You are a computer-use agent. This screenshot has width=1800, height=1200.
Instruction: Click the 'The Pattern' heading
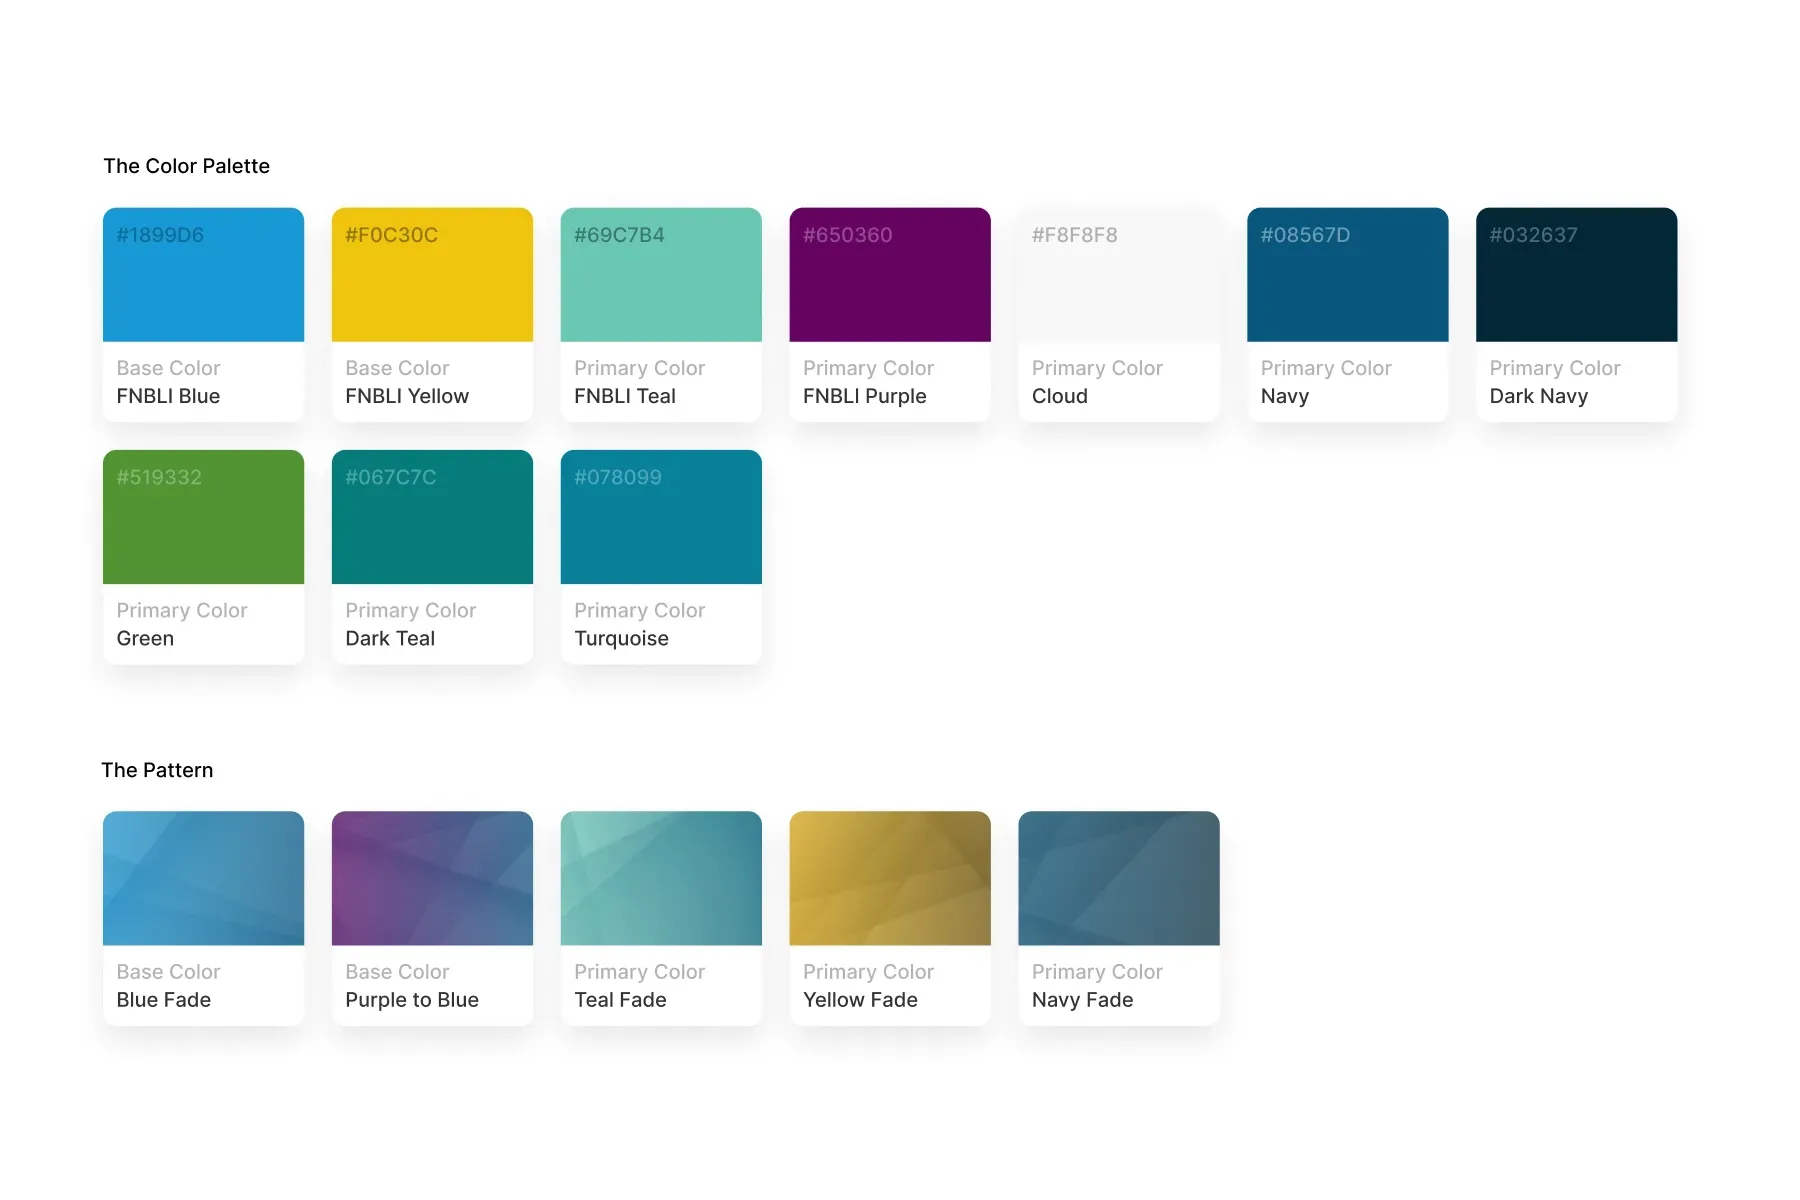pos(157,770)
